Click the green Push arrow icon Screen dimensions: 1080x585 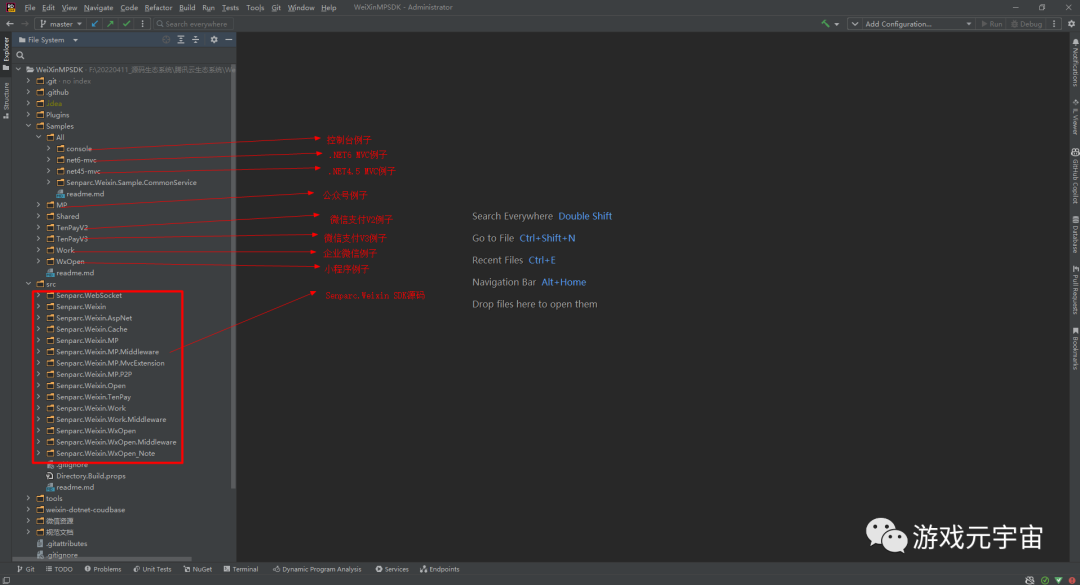[x=110, y=23]
